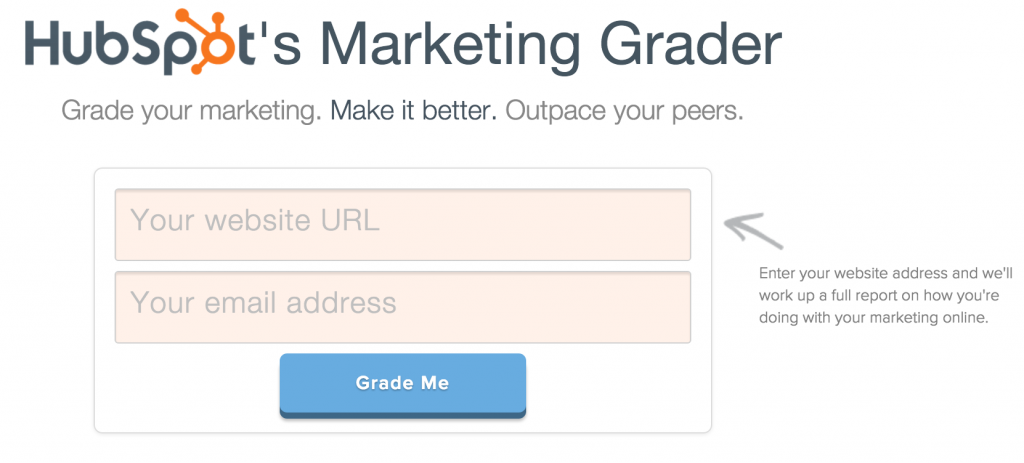Click the "Outpace your peers." tagline text
The image size is (1024, 463).
point(624,112)
